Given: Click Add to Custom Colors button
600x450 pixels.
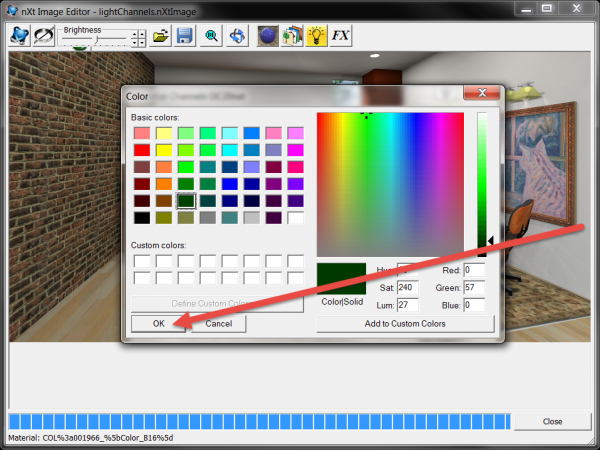Looking at the screenshot, I should [405, 324].
